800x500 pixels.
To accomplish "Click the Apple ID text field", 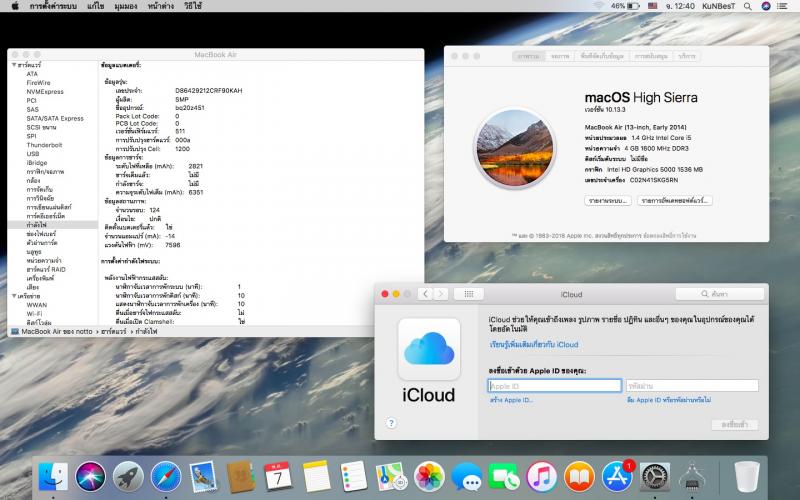I will [x=554, y=385].
